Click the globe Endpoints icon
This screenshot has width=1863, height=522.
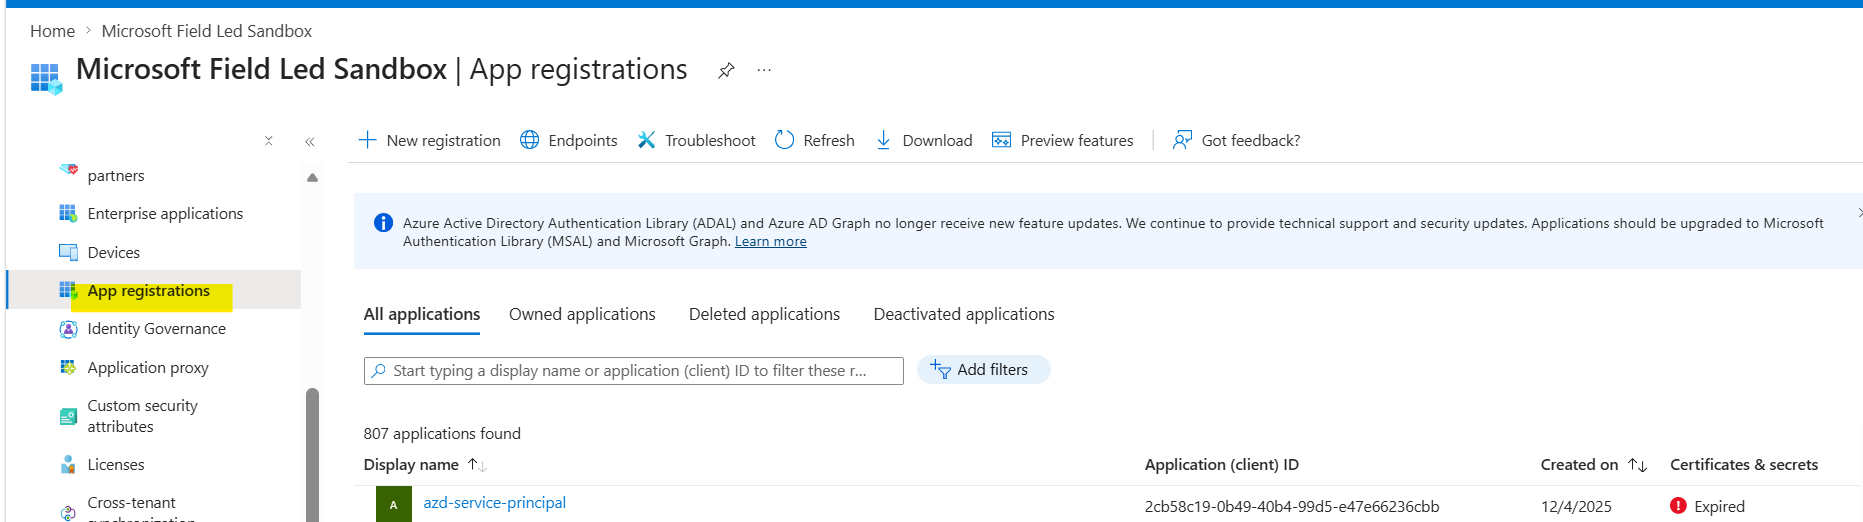530,140
